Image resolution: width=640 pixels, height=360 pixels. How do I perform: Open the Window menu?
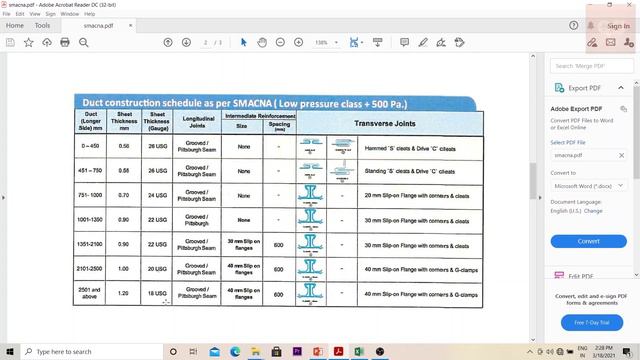[70, 14]
